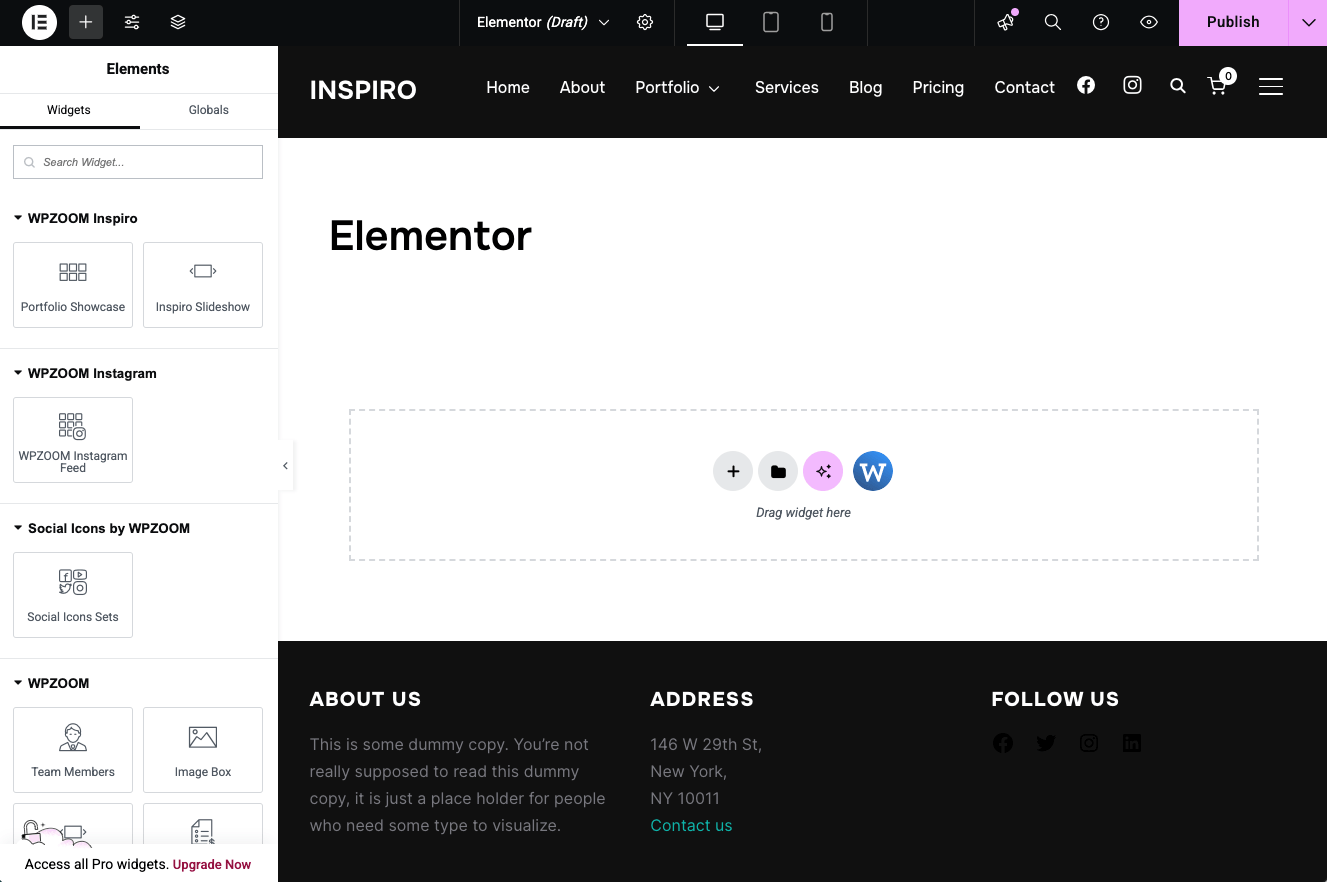Click the Search Widget input field
Image resolution: width=1327 pixels, height=882 pixels.
(x=138, y=162)
